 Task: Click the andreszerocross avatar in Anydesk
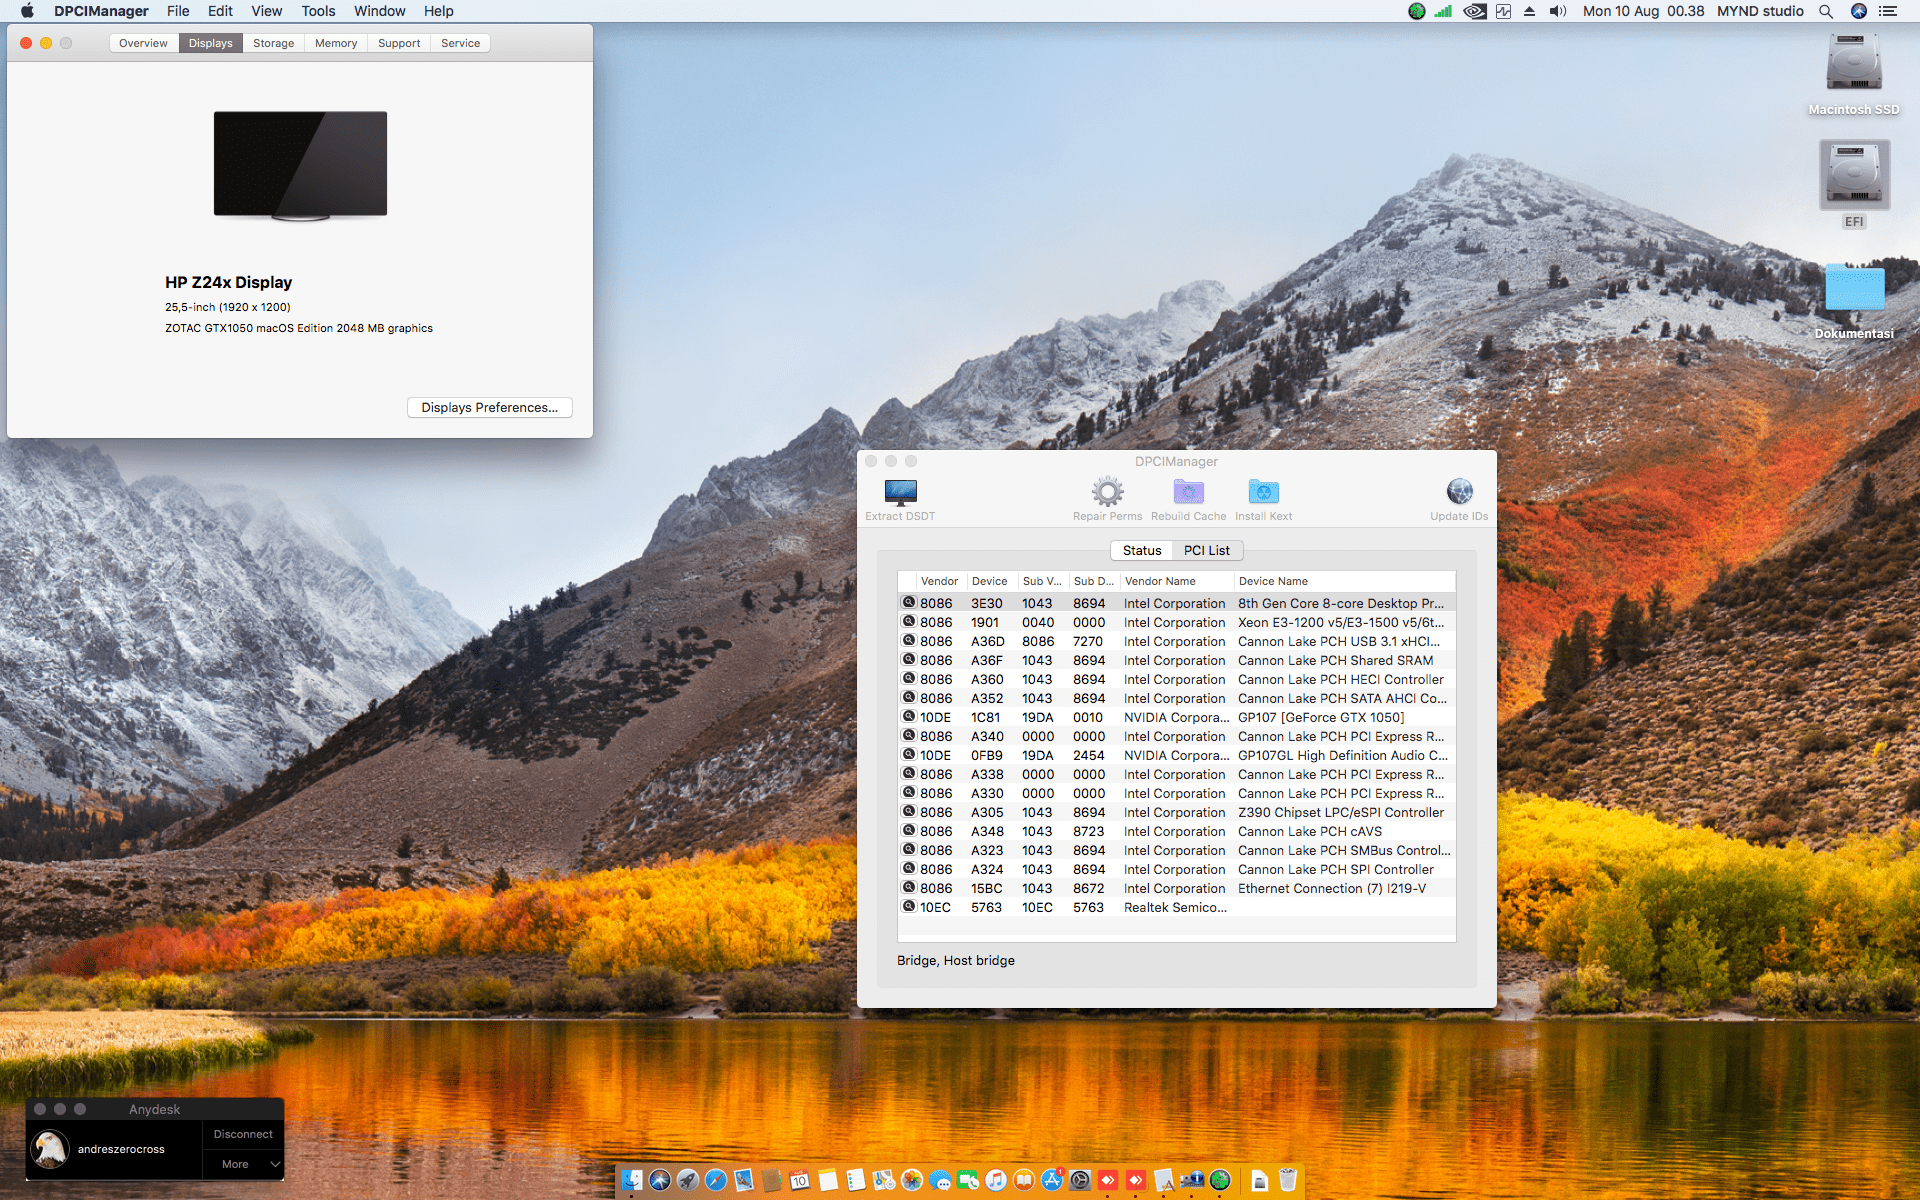(50, 1149)
